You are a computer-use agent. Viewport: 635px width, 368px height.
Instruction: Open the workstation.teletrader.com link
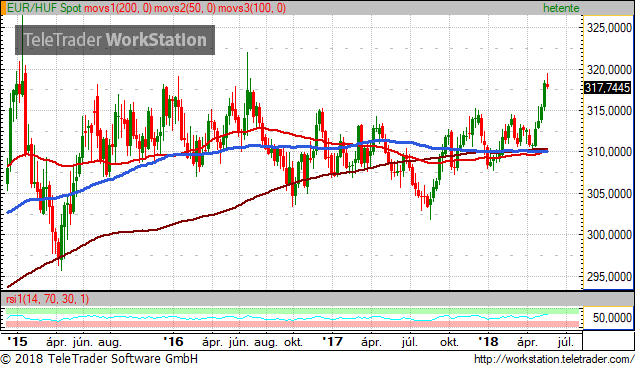554,359
